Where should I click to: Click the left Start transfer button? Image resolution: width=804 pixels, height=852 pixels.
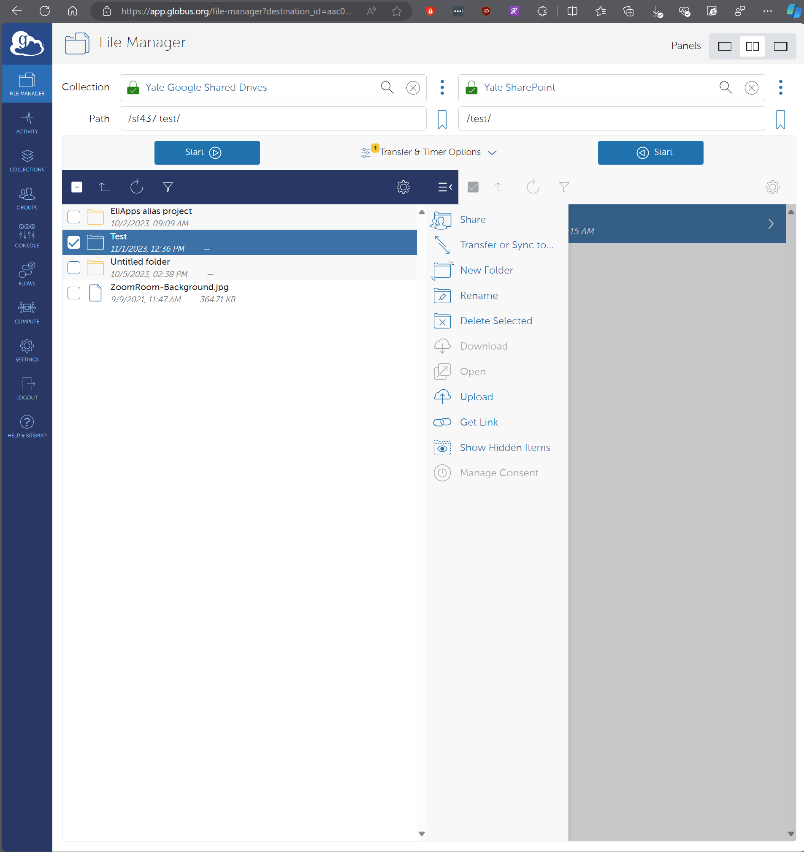207,152
